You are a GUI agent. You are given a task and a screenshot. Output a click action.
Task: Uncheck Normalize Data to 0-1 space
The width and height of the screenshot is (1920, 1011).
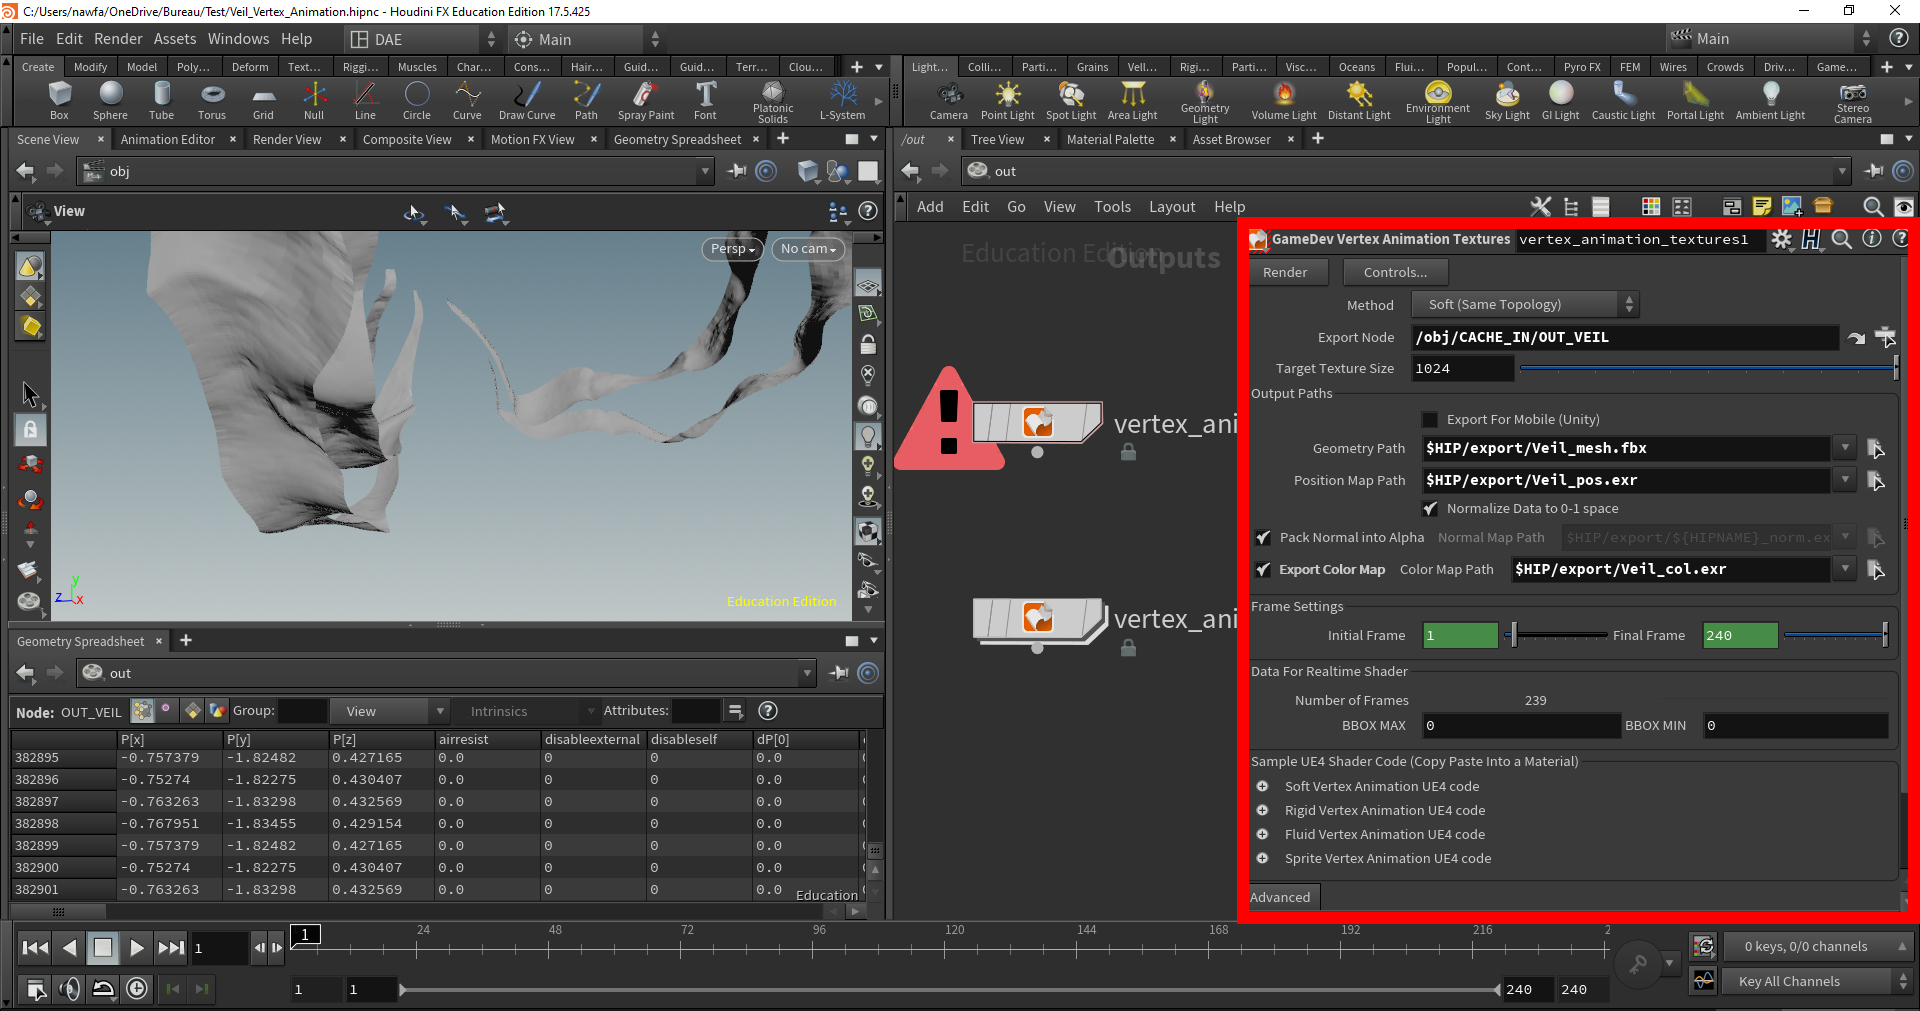pyautogui.click(x=1430, y=509)
